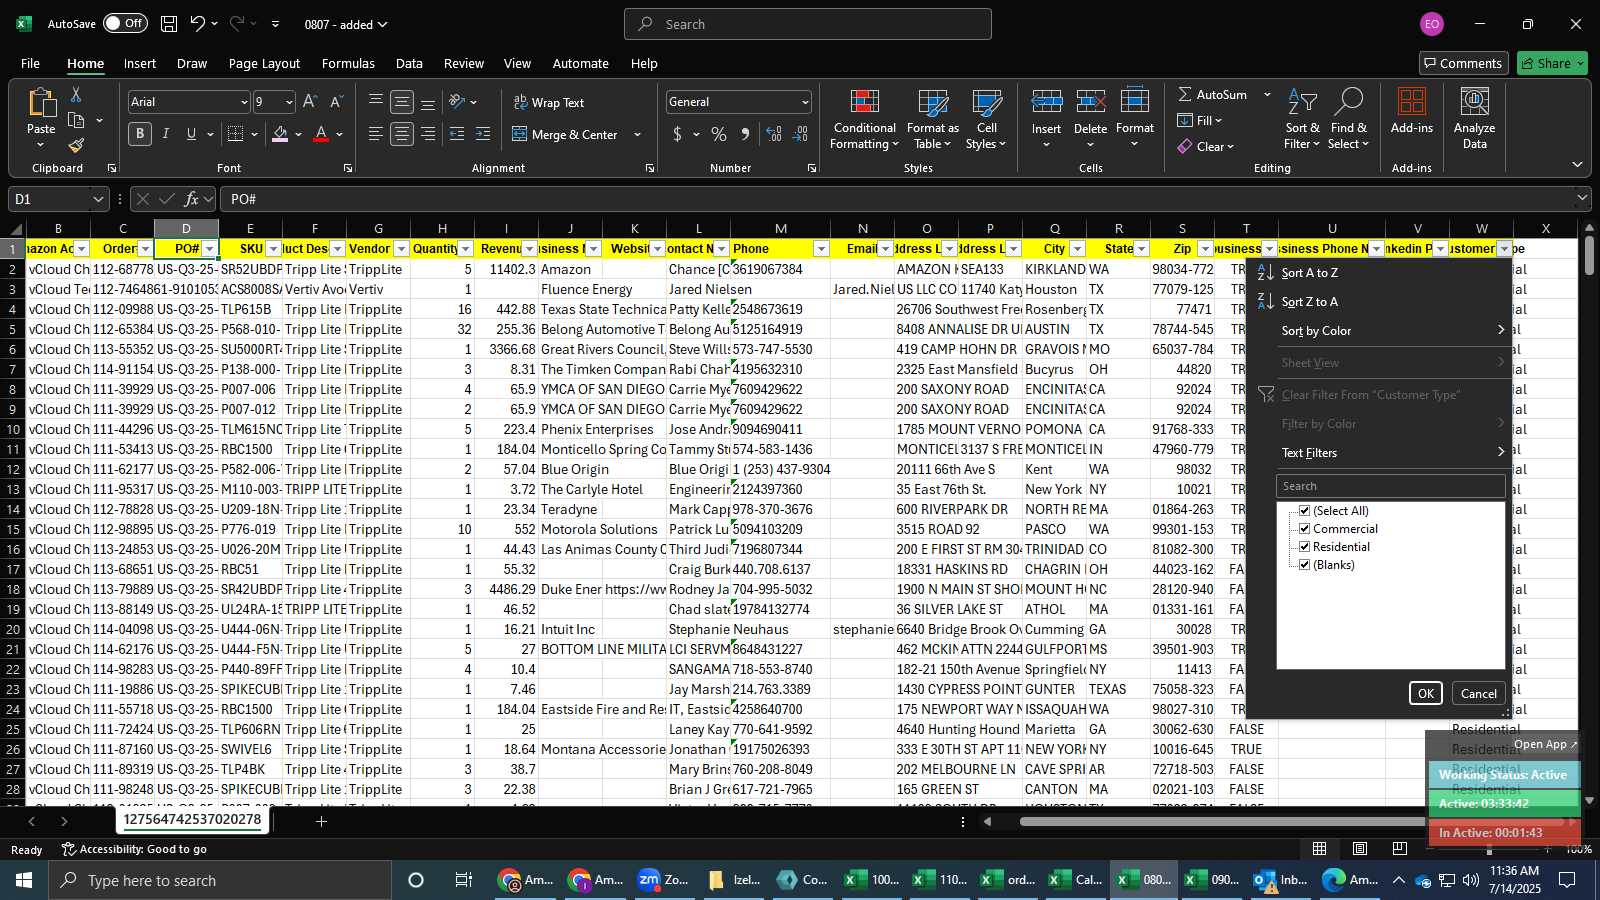Apply Underline formatting
Screen dimensions: 1600x900
[191, 134]
